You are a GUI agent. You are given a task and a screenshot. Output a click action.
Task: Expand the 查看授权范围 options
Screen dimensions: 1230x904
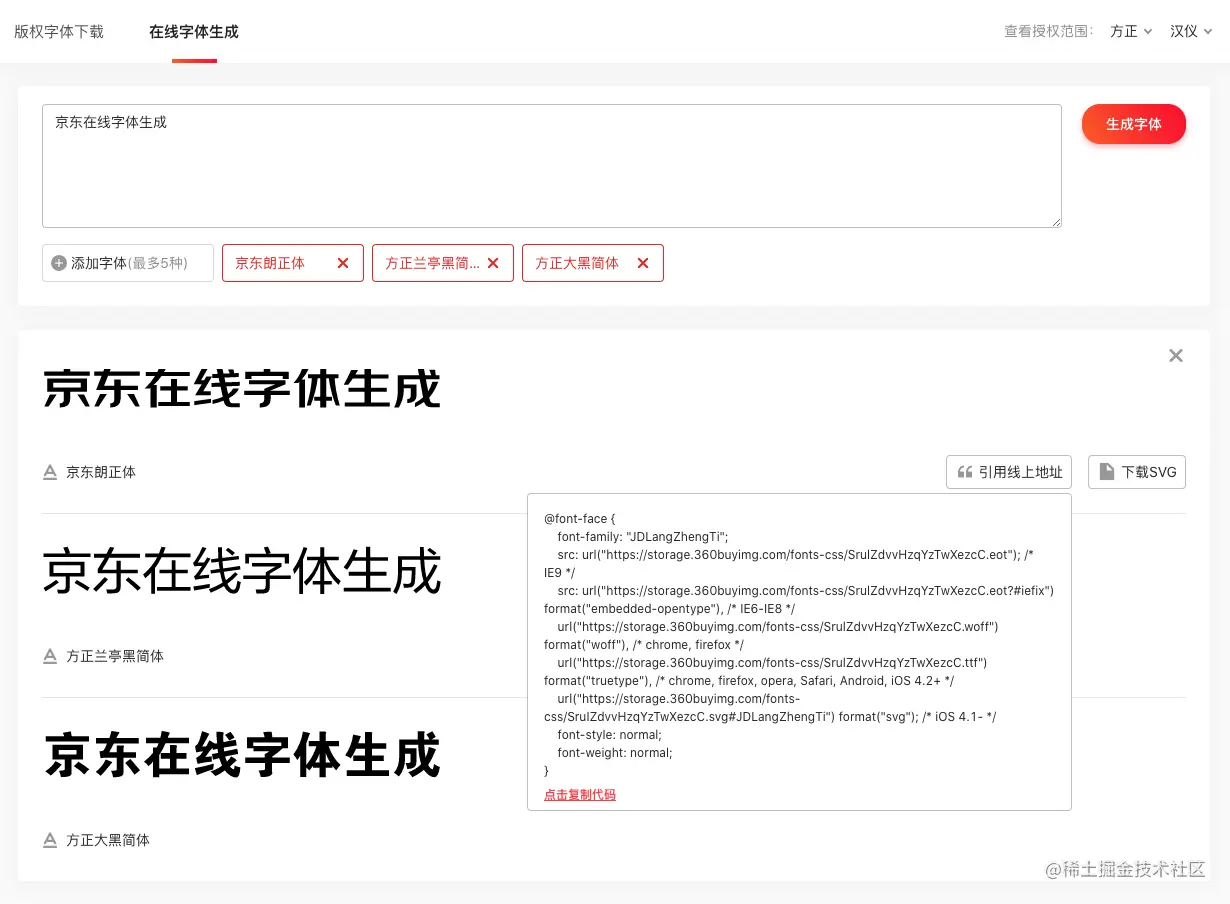tap(1048, 31)
